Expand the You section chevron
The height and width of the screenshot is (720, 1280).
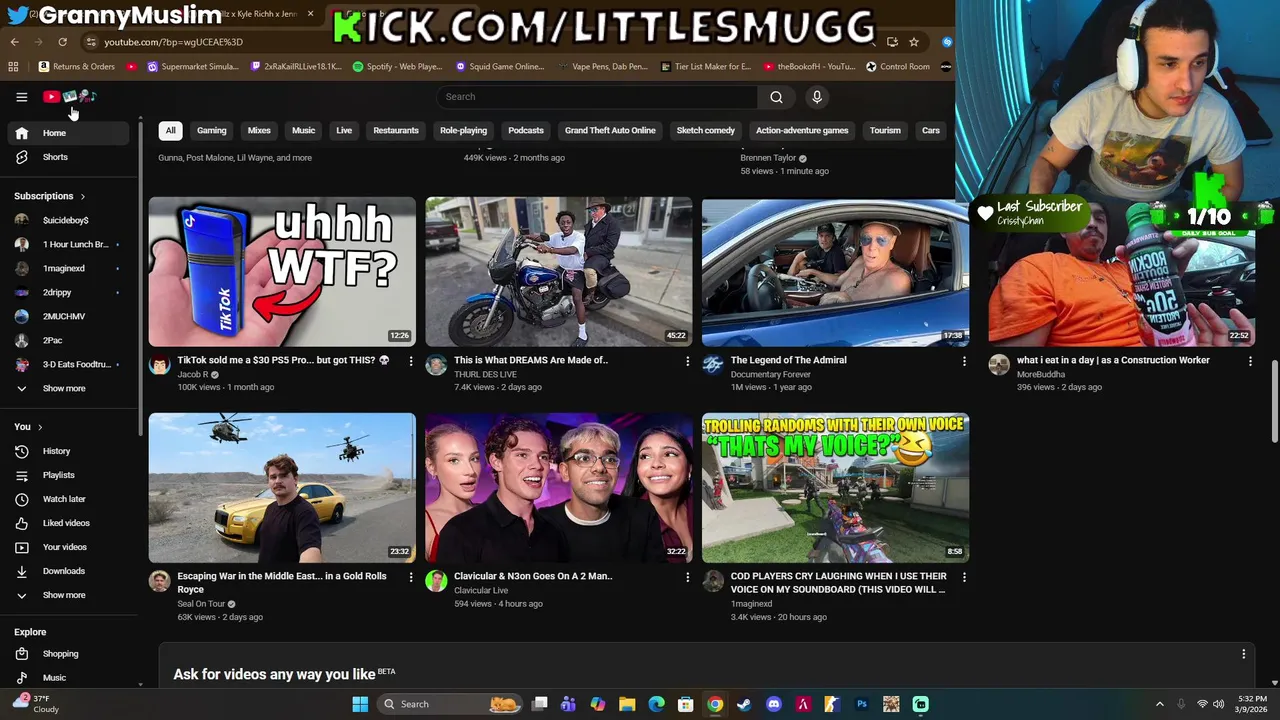(40, 427)
